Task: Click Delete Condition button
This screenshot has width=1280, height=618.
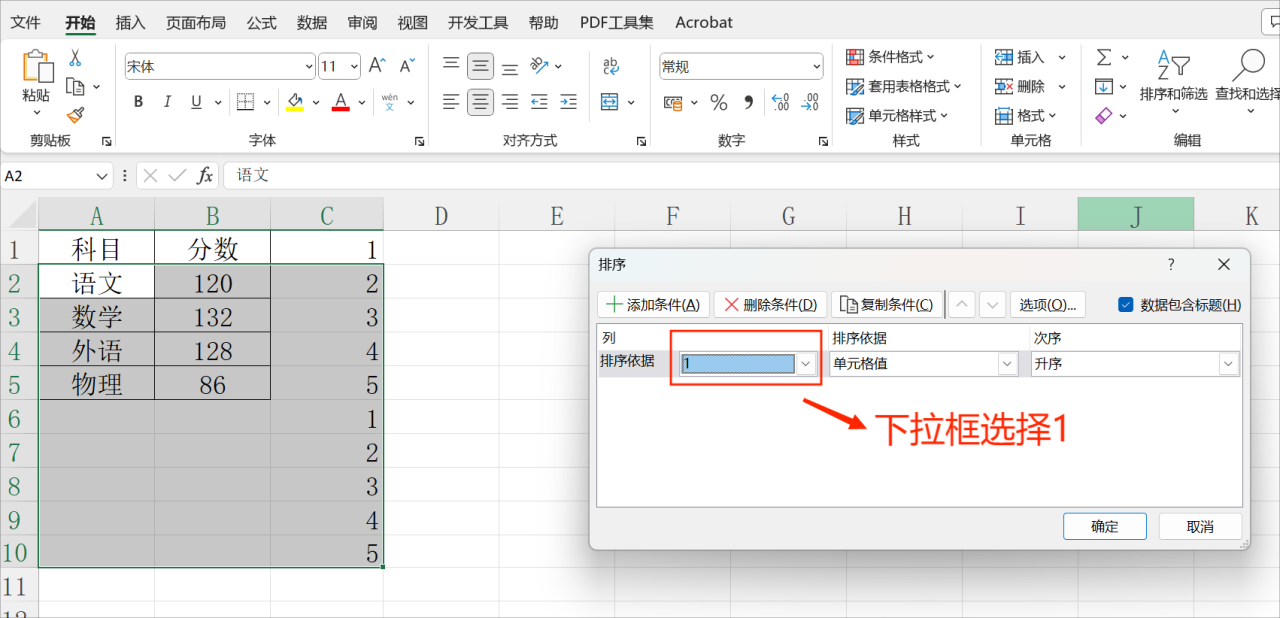Action: click(770, 304)
